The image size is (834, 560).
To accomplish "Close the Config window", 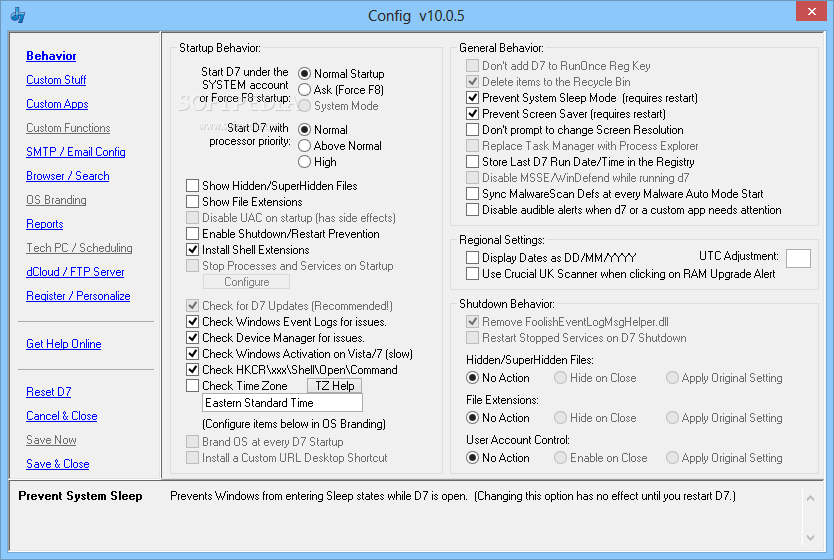I will [x=811, y=11].
